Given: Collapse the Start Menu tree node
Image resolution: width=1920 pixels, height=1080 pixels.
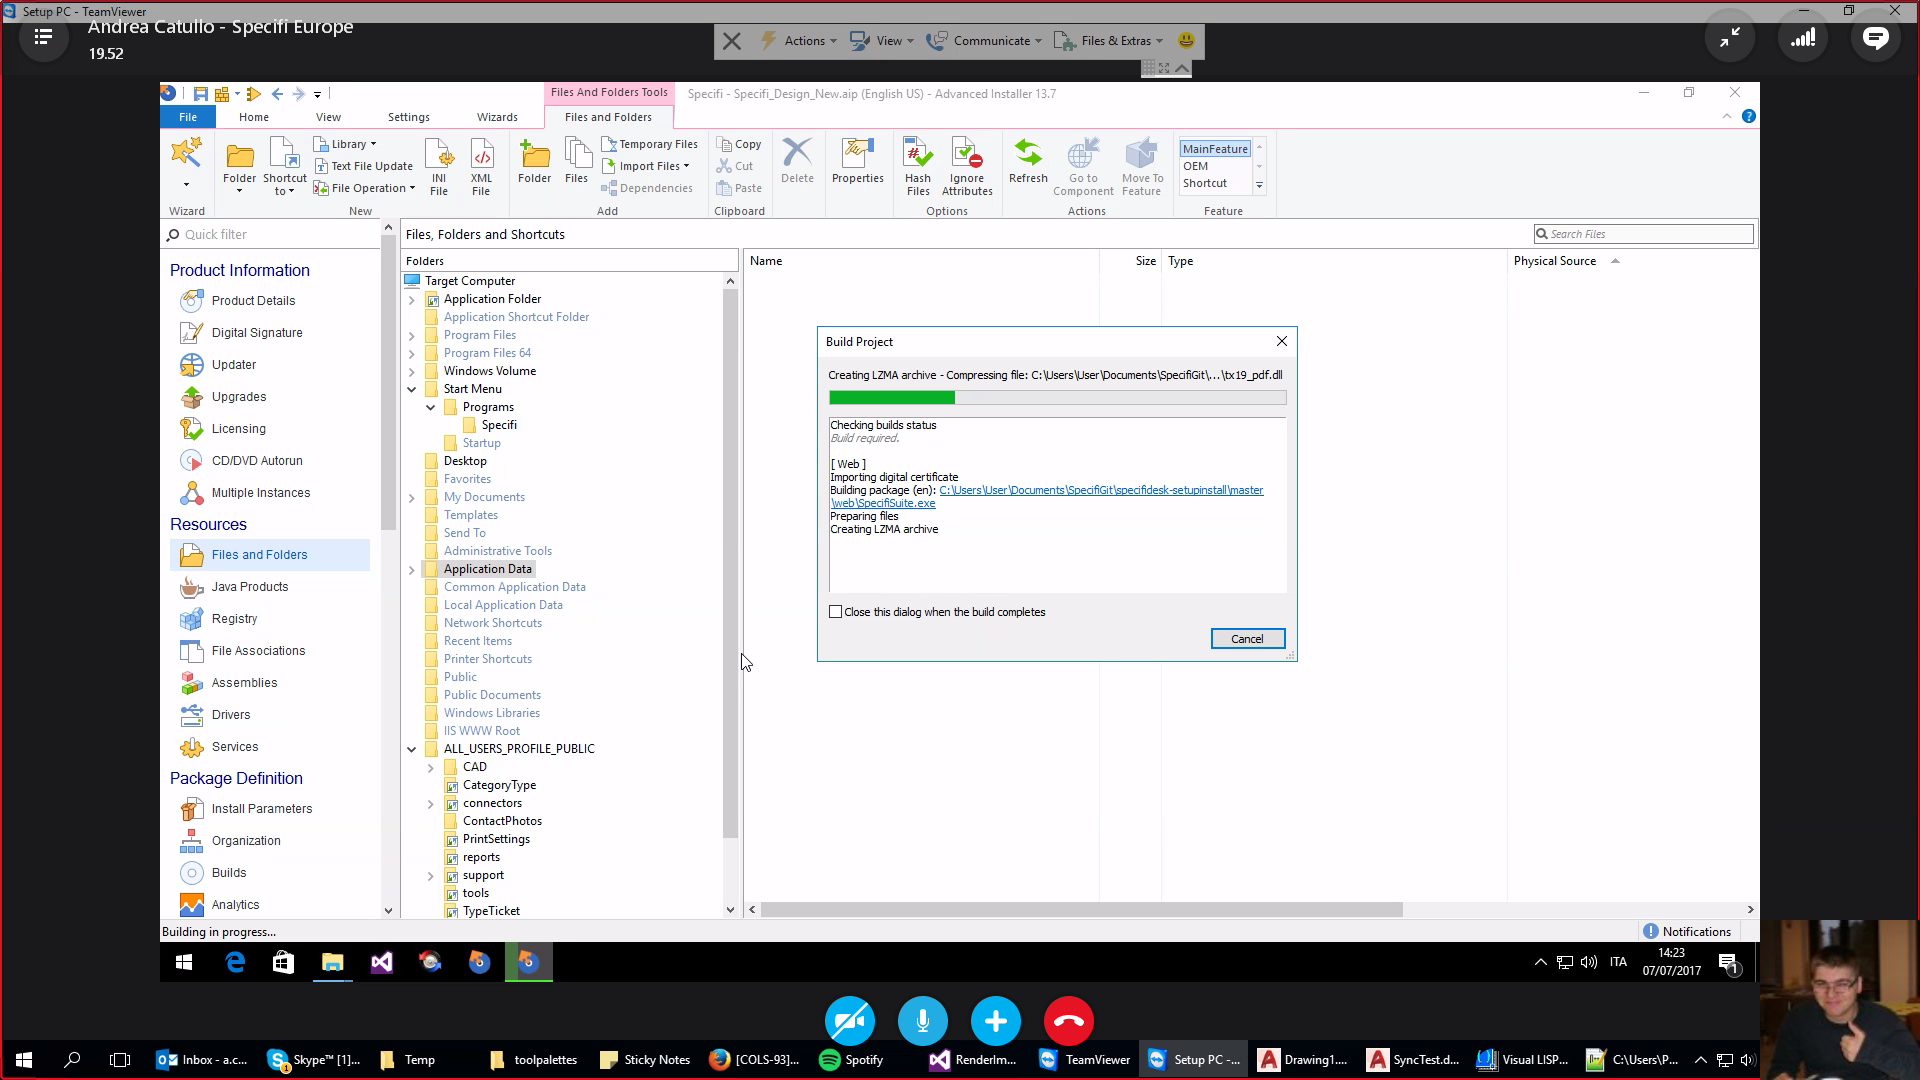Looking at the screenshot, I should (411, 390).
